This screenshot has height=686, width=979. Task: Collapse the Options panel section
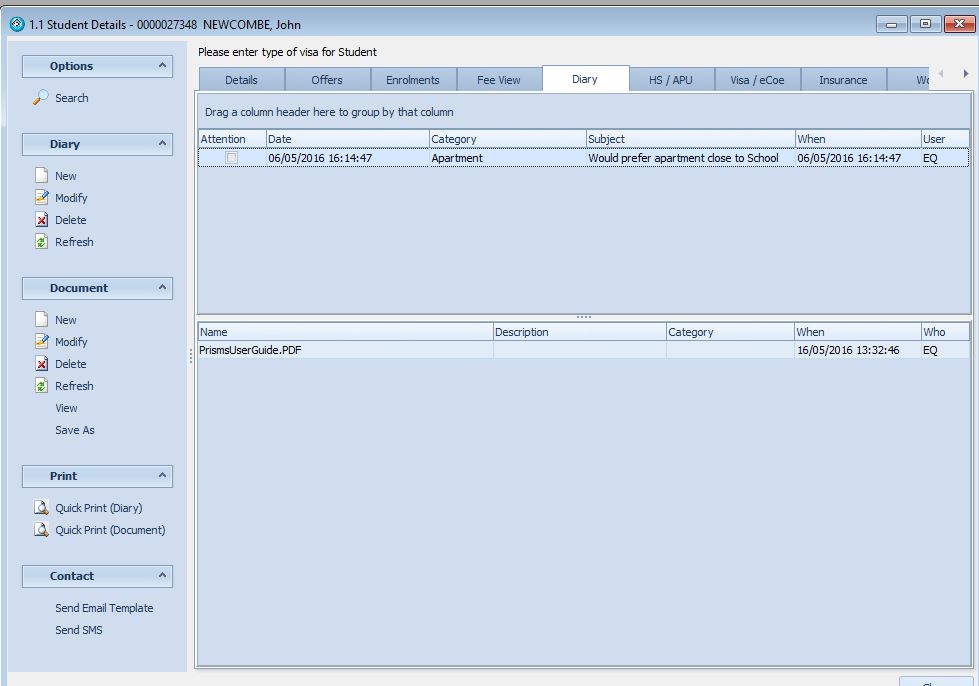click(162, 66)
